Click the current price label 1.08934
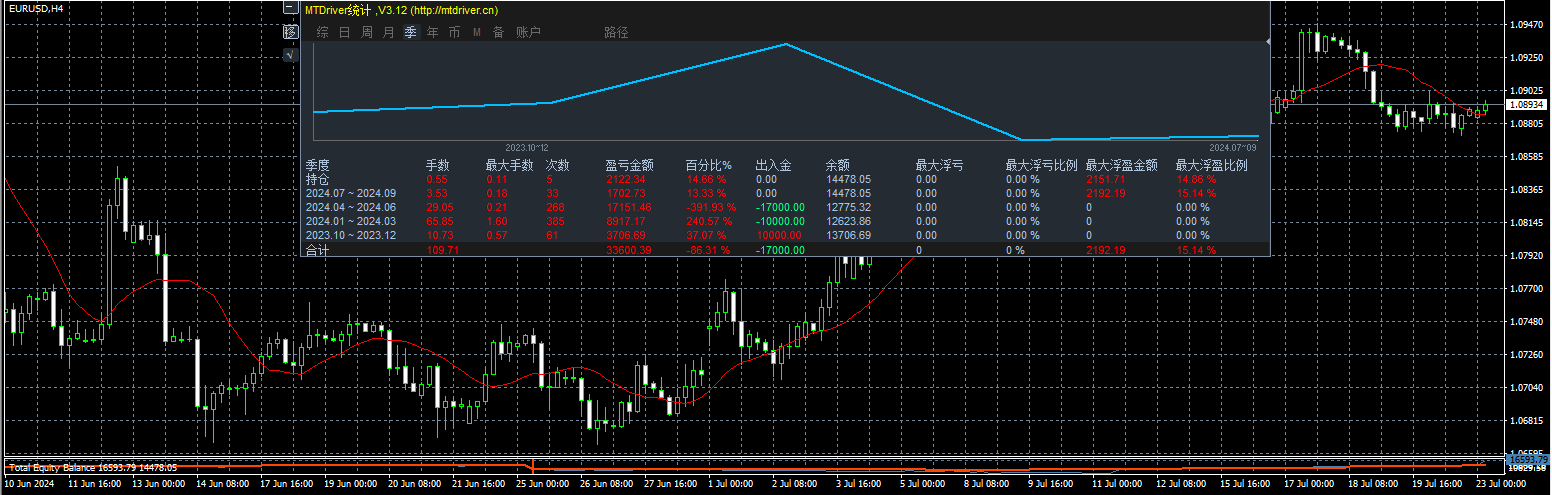The height and width of the screenshot is (495, 1552). coord(1526,104)
